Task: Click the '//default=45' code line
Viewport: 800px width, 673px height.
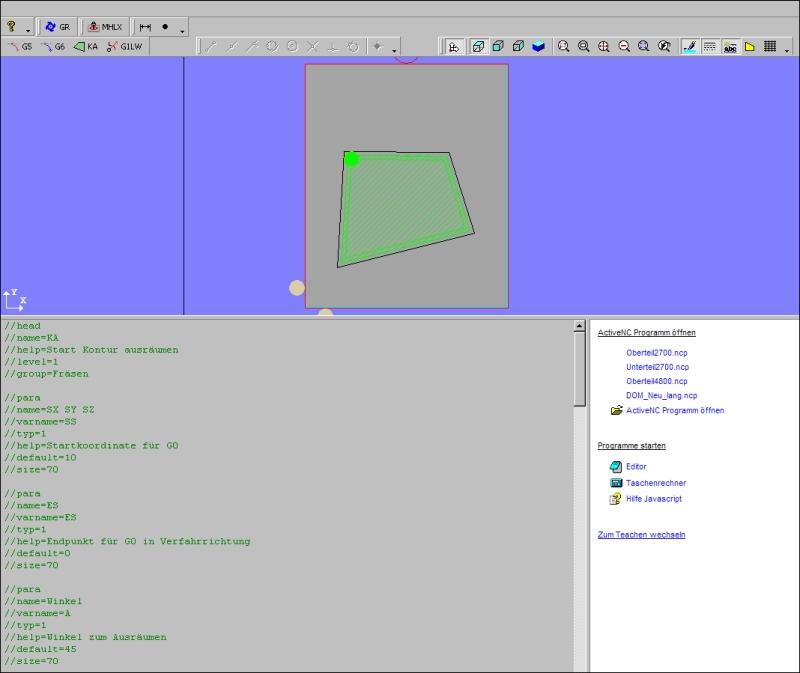Action: click(40, 649)
